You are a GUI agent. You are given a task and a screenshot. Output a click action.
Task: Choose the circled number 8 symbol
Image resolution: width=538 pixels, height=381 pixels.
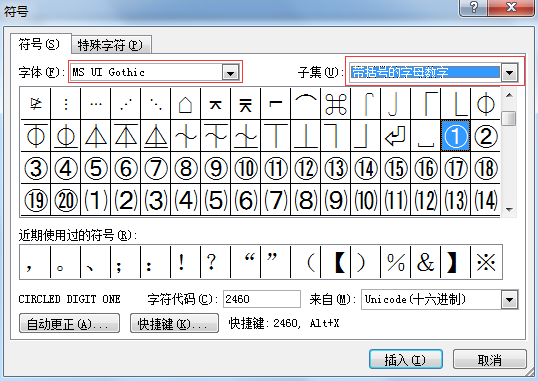186,168
